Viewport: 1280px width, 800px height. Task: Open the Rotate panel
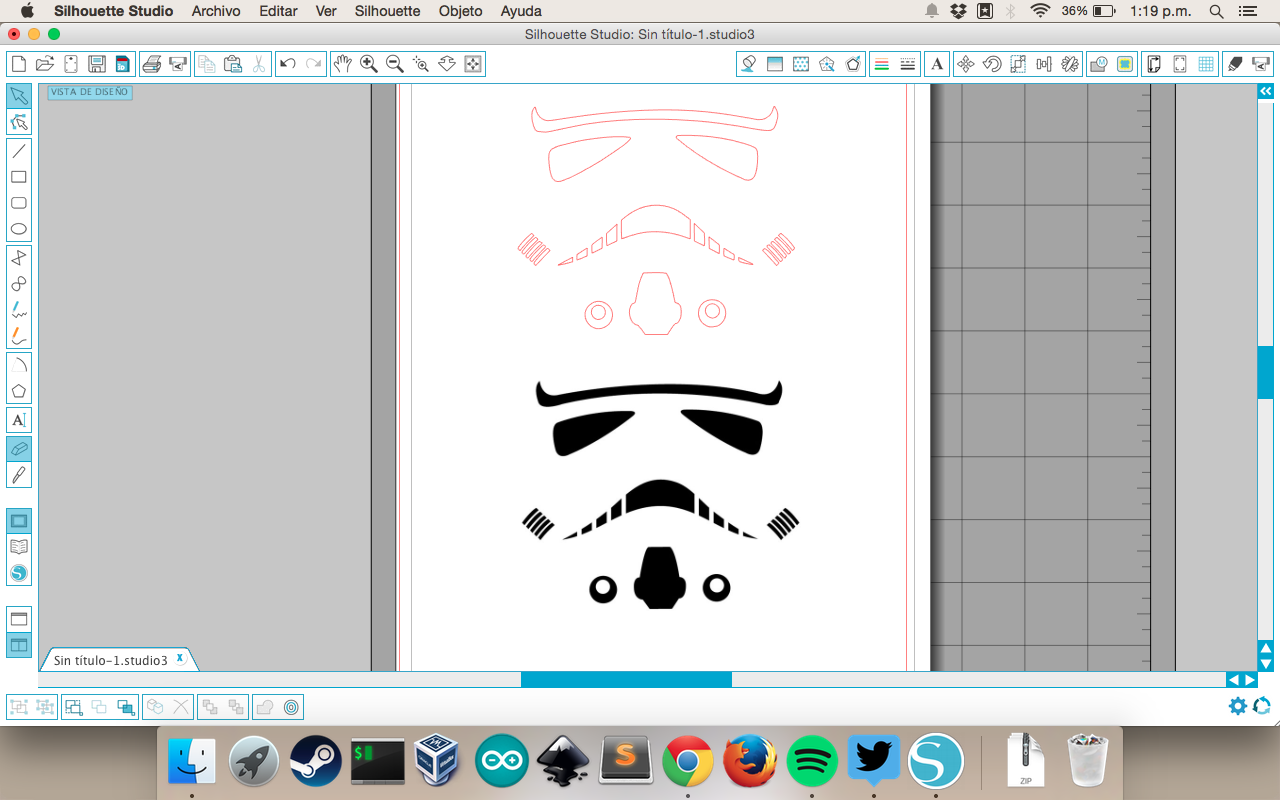(x=992, y=64)
